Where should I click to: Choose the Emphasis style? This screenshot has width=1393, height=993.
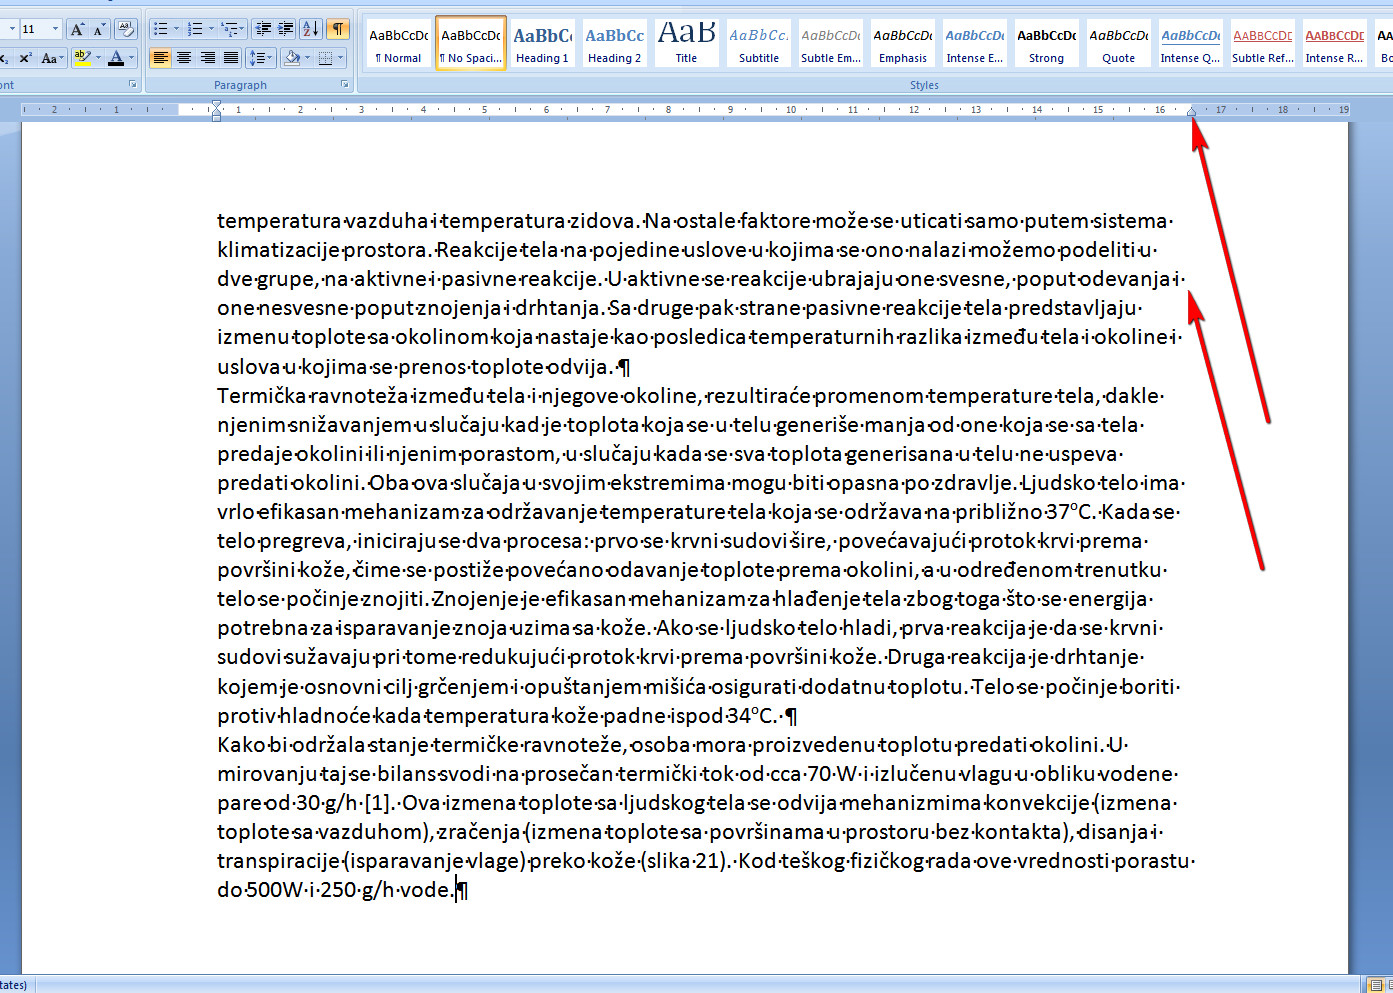tap(903, 43)
